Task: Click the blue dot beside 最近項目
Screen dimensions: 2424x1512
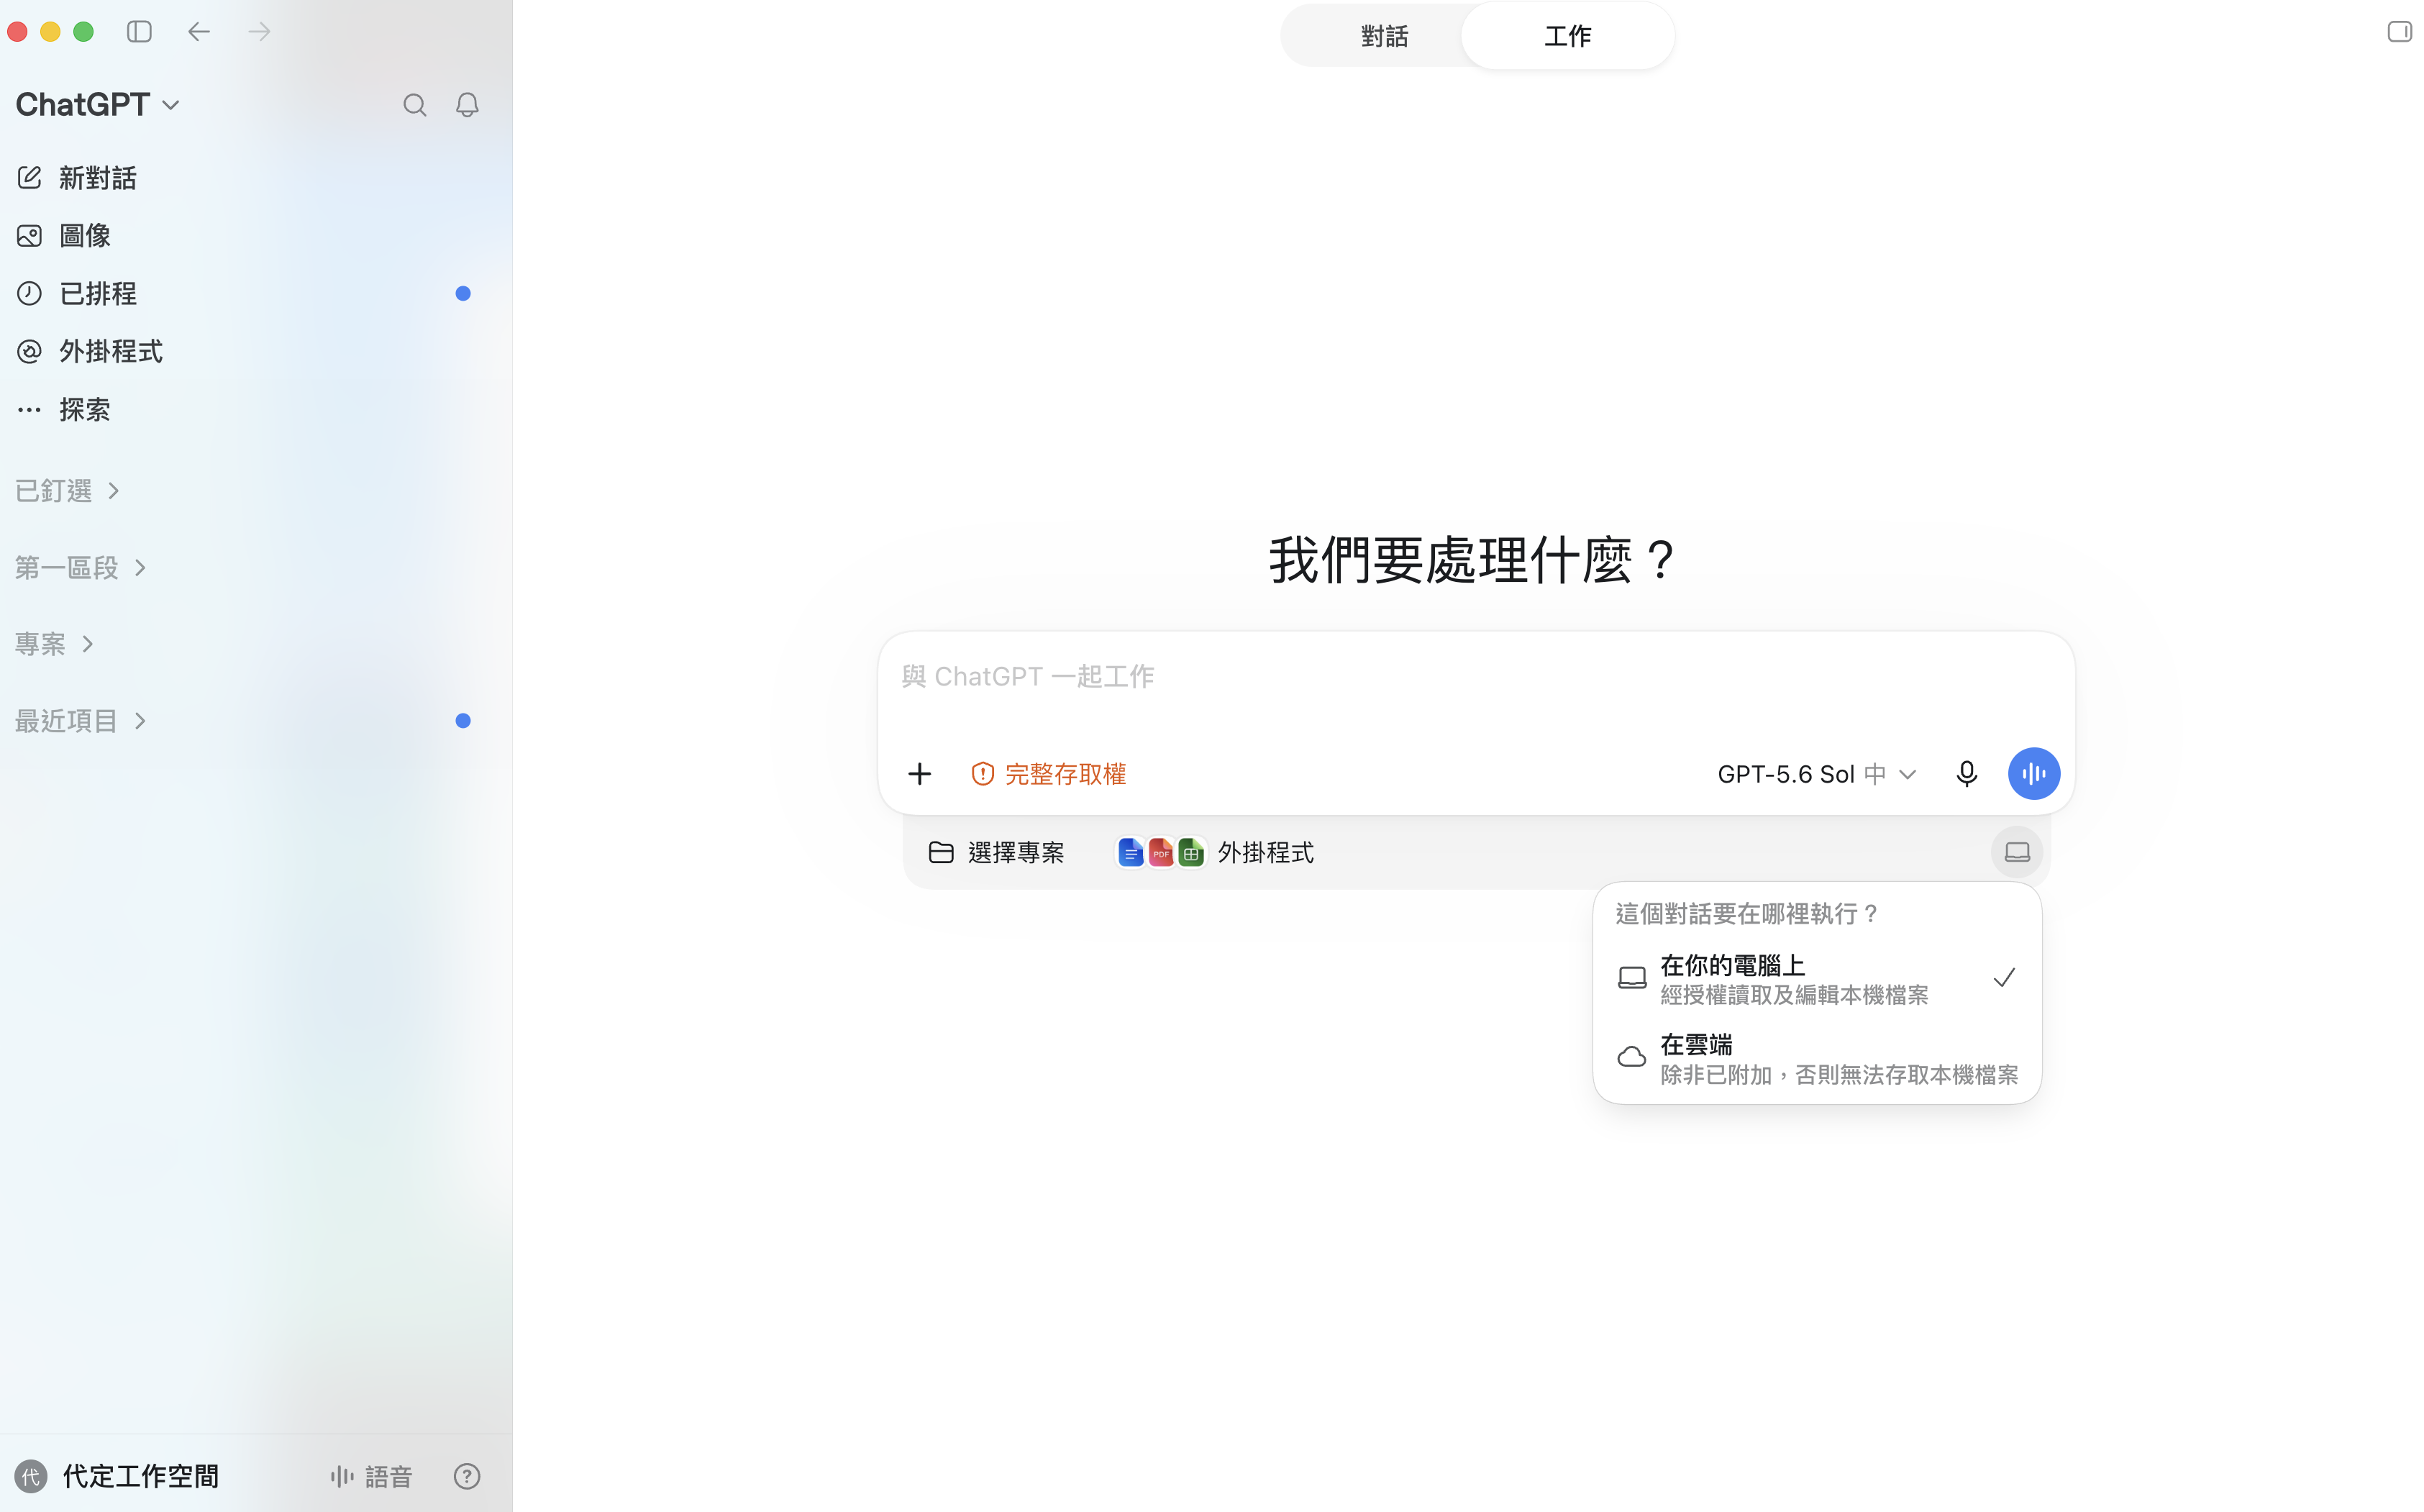Action: tap(463, 720)
